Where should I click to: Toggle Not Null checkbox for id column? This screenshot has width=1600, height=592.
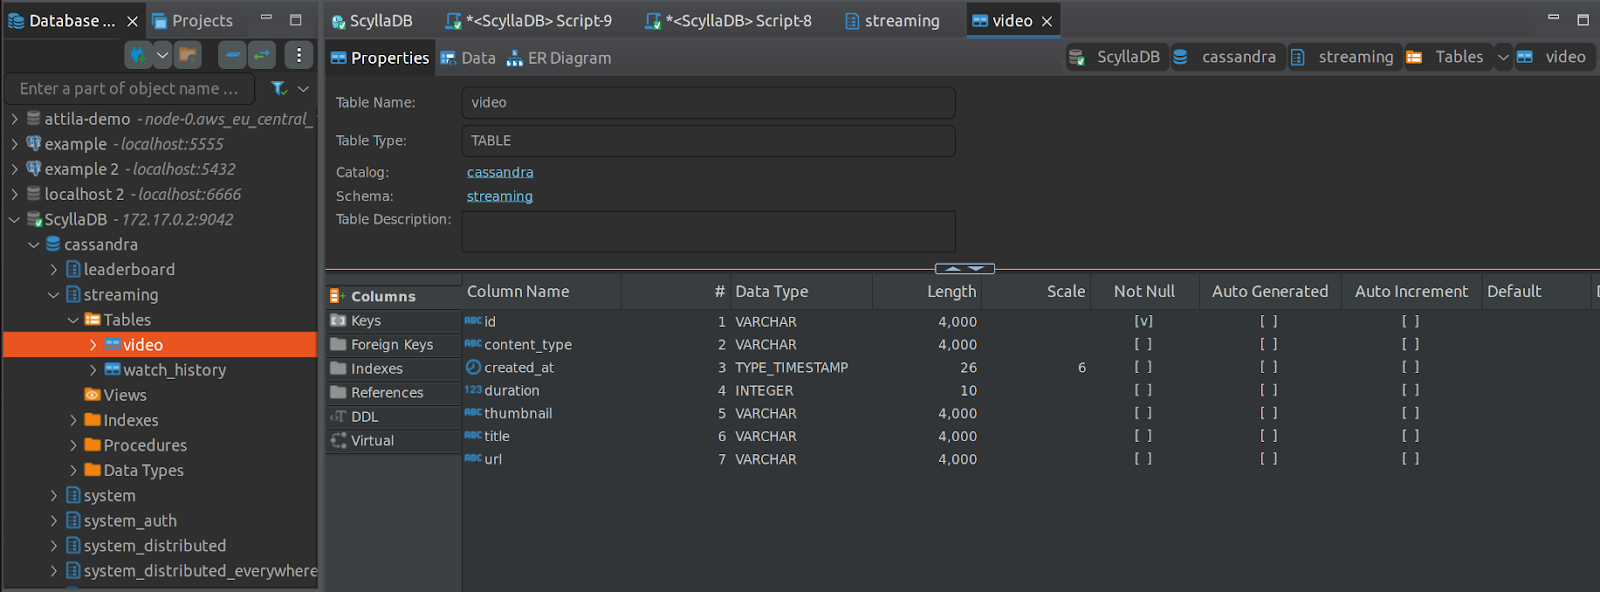(x=1143, y=321)
